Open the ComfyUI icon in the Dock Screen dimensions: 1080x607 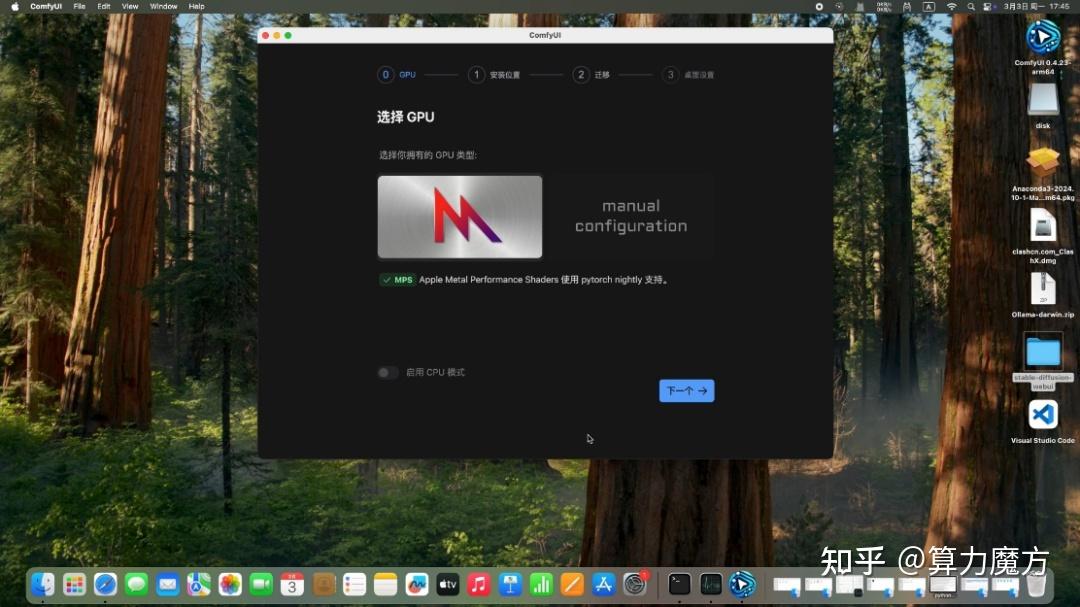coord(743,585)
